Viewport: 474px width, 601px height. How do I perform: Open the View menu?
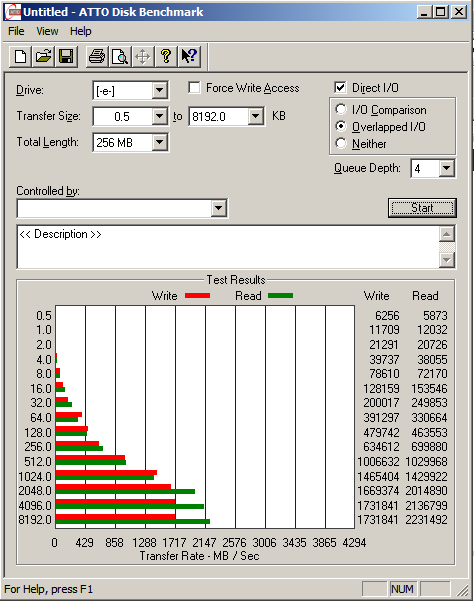click(x=47, y=31)
